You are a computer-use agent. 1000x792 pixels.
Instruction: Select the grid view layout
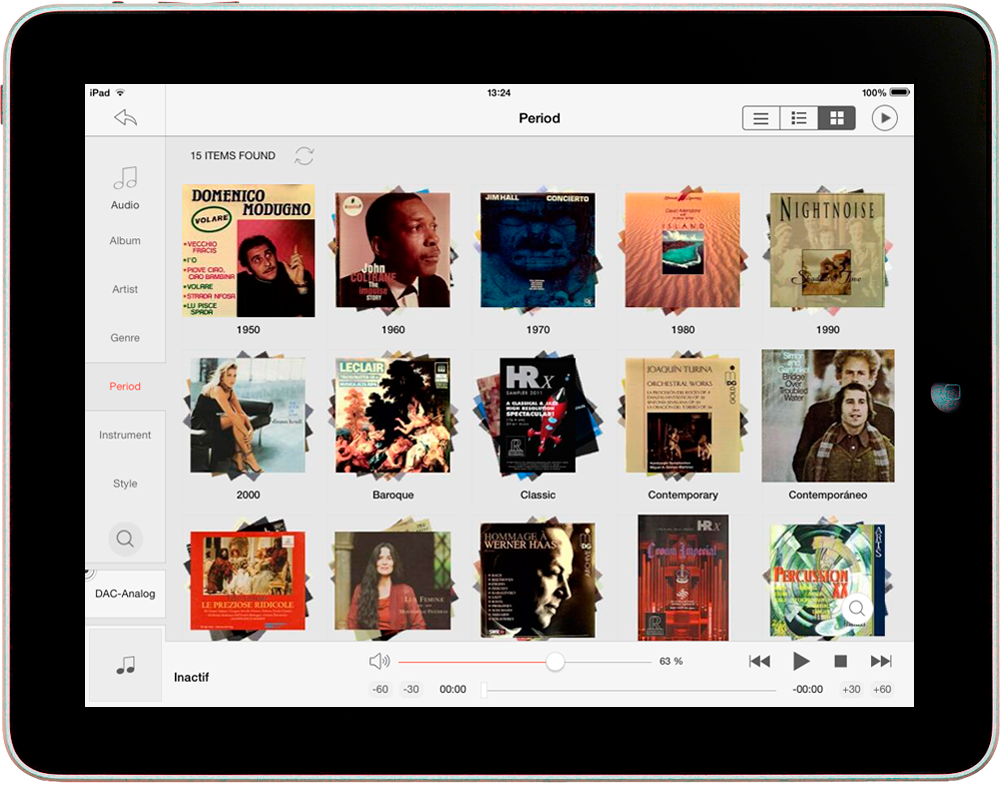coord(837,118)
